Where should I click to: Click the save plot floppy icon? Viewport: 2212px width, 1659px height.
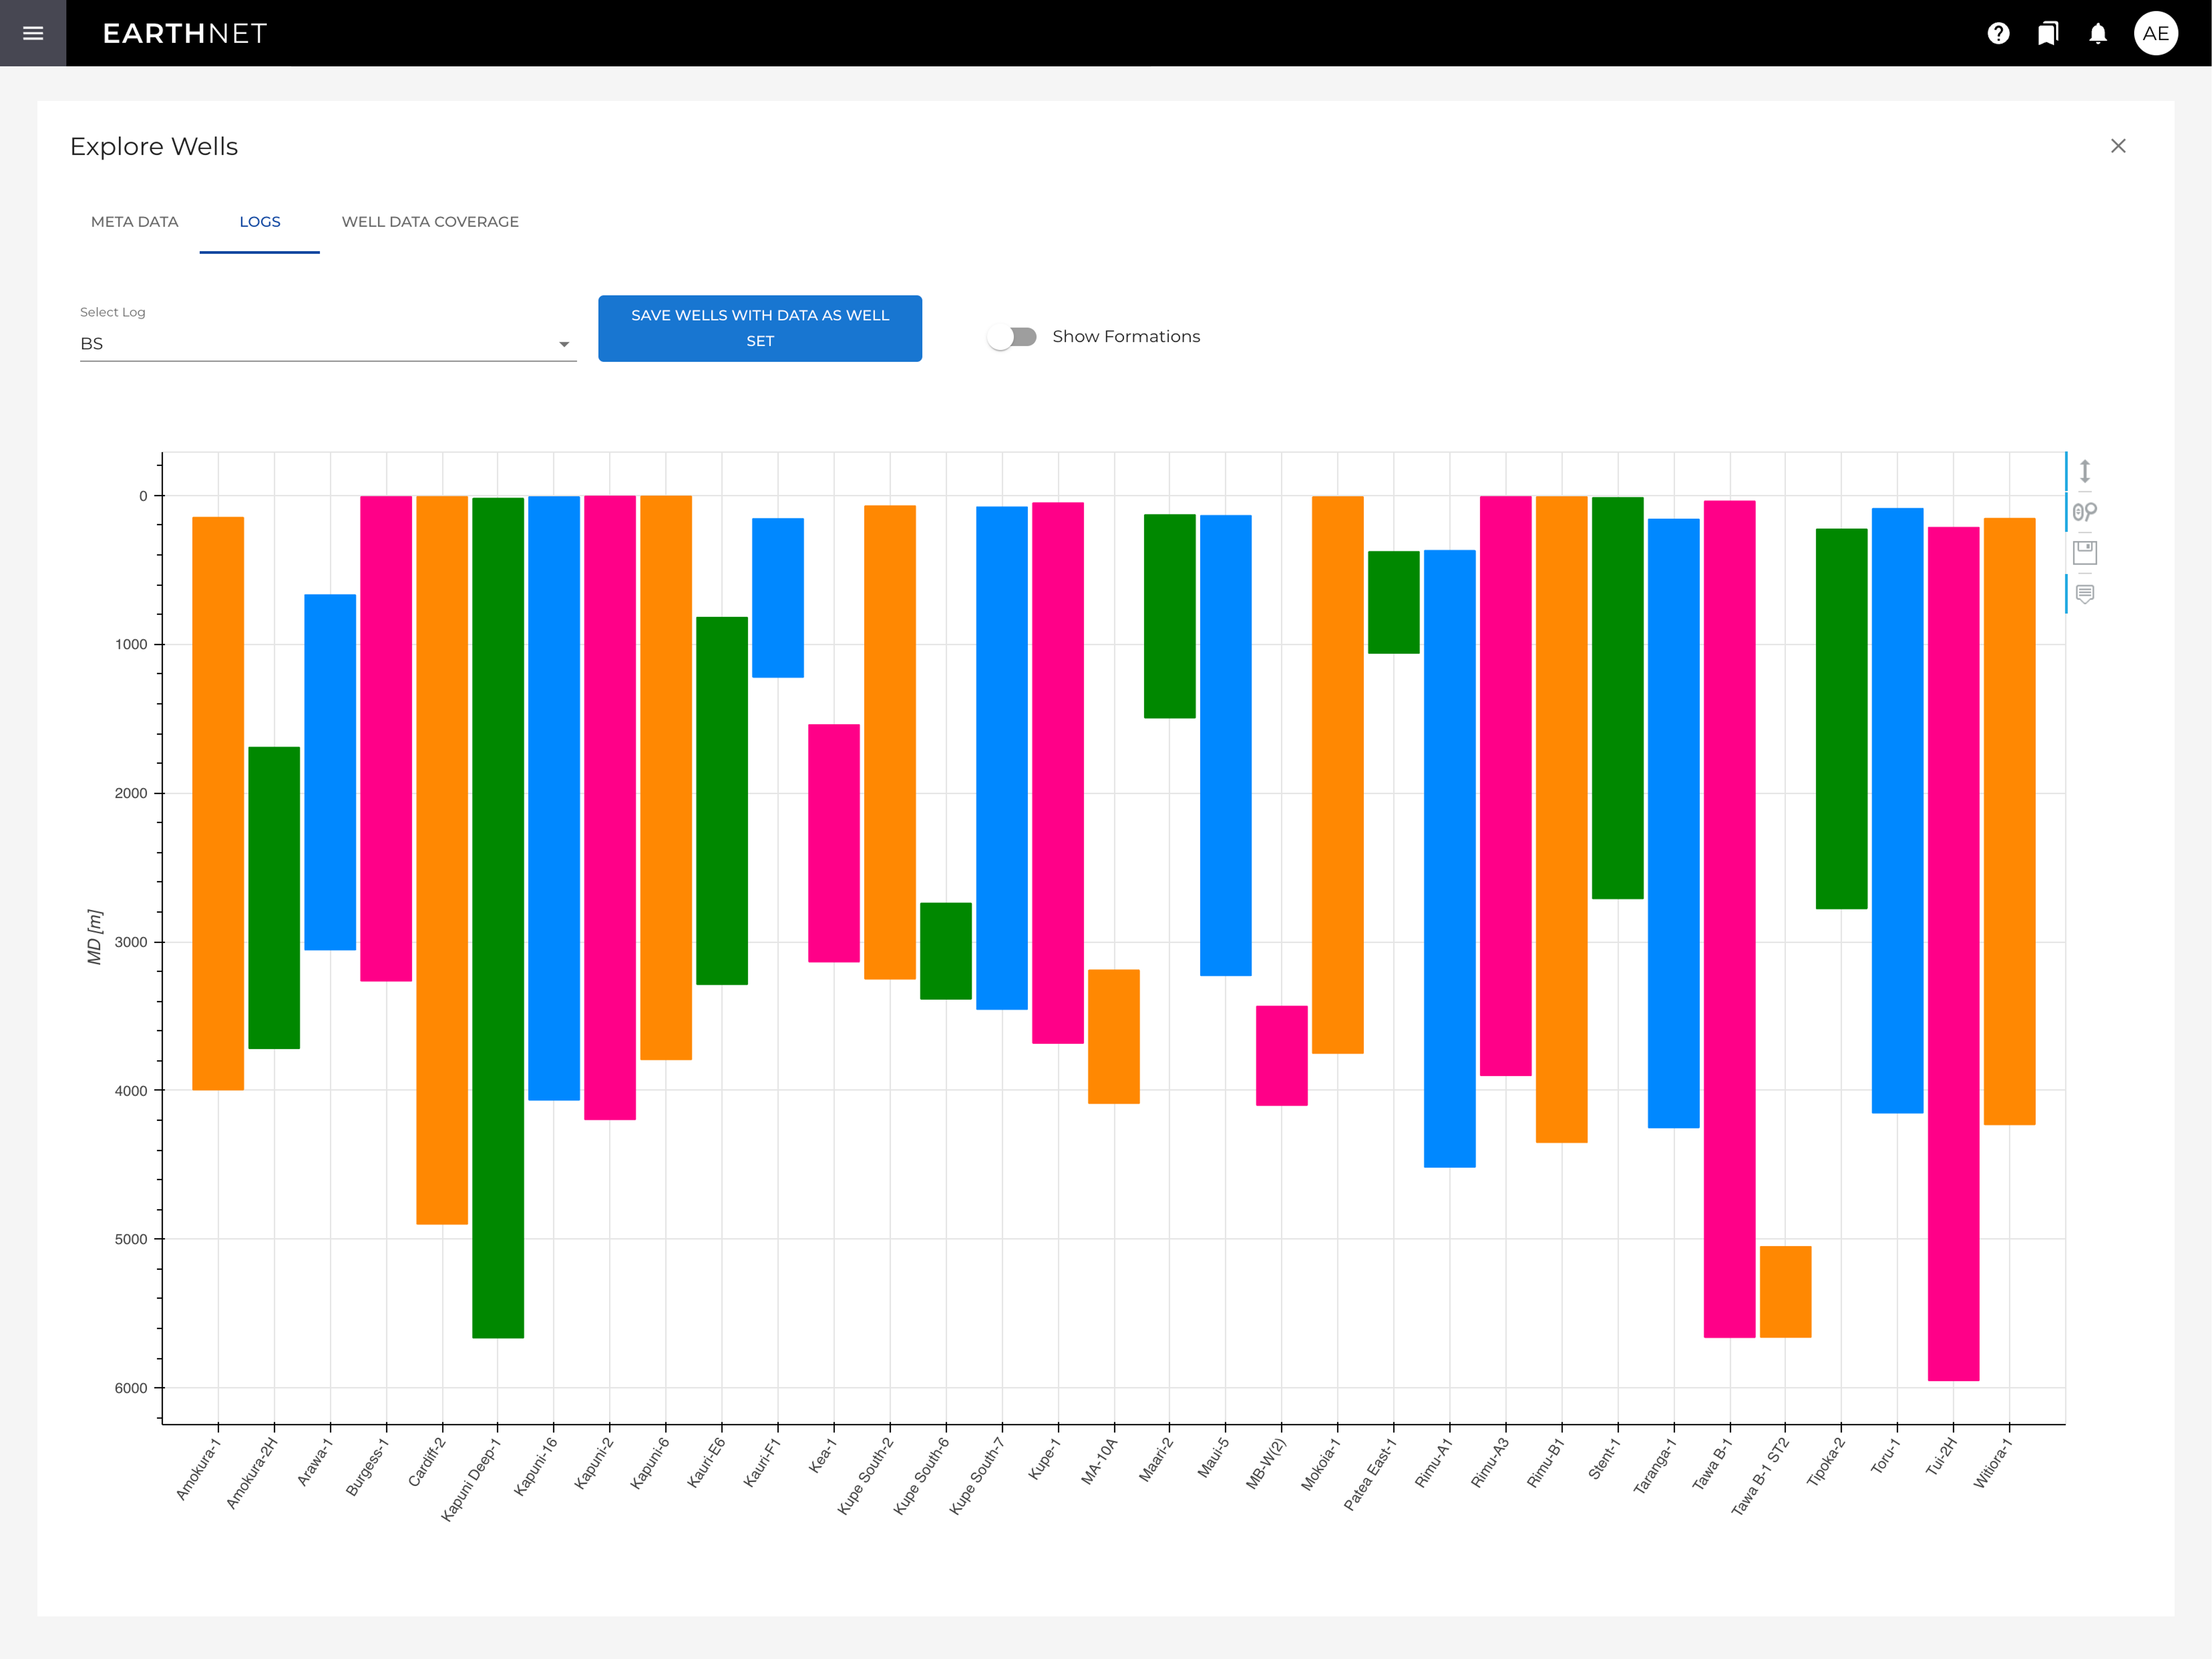2085,552
